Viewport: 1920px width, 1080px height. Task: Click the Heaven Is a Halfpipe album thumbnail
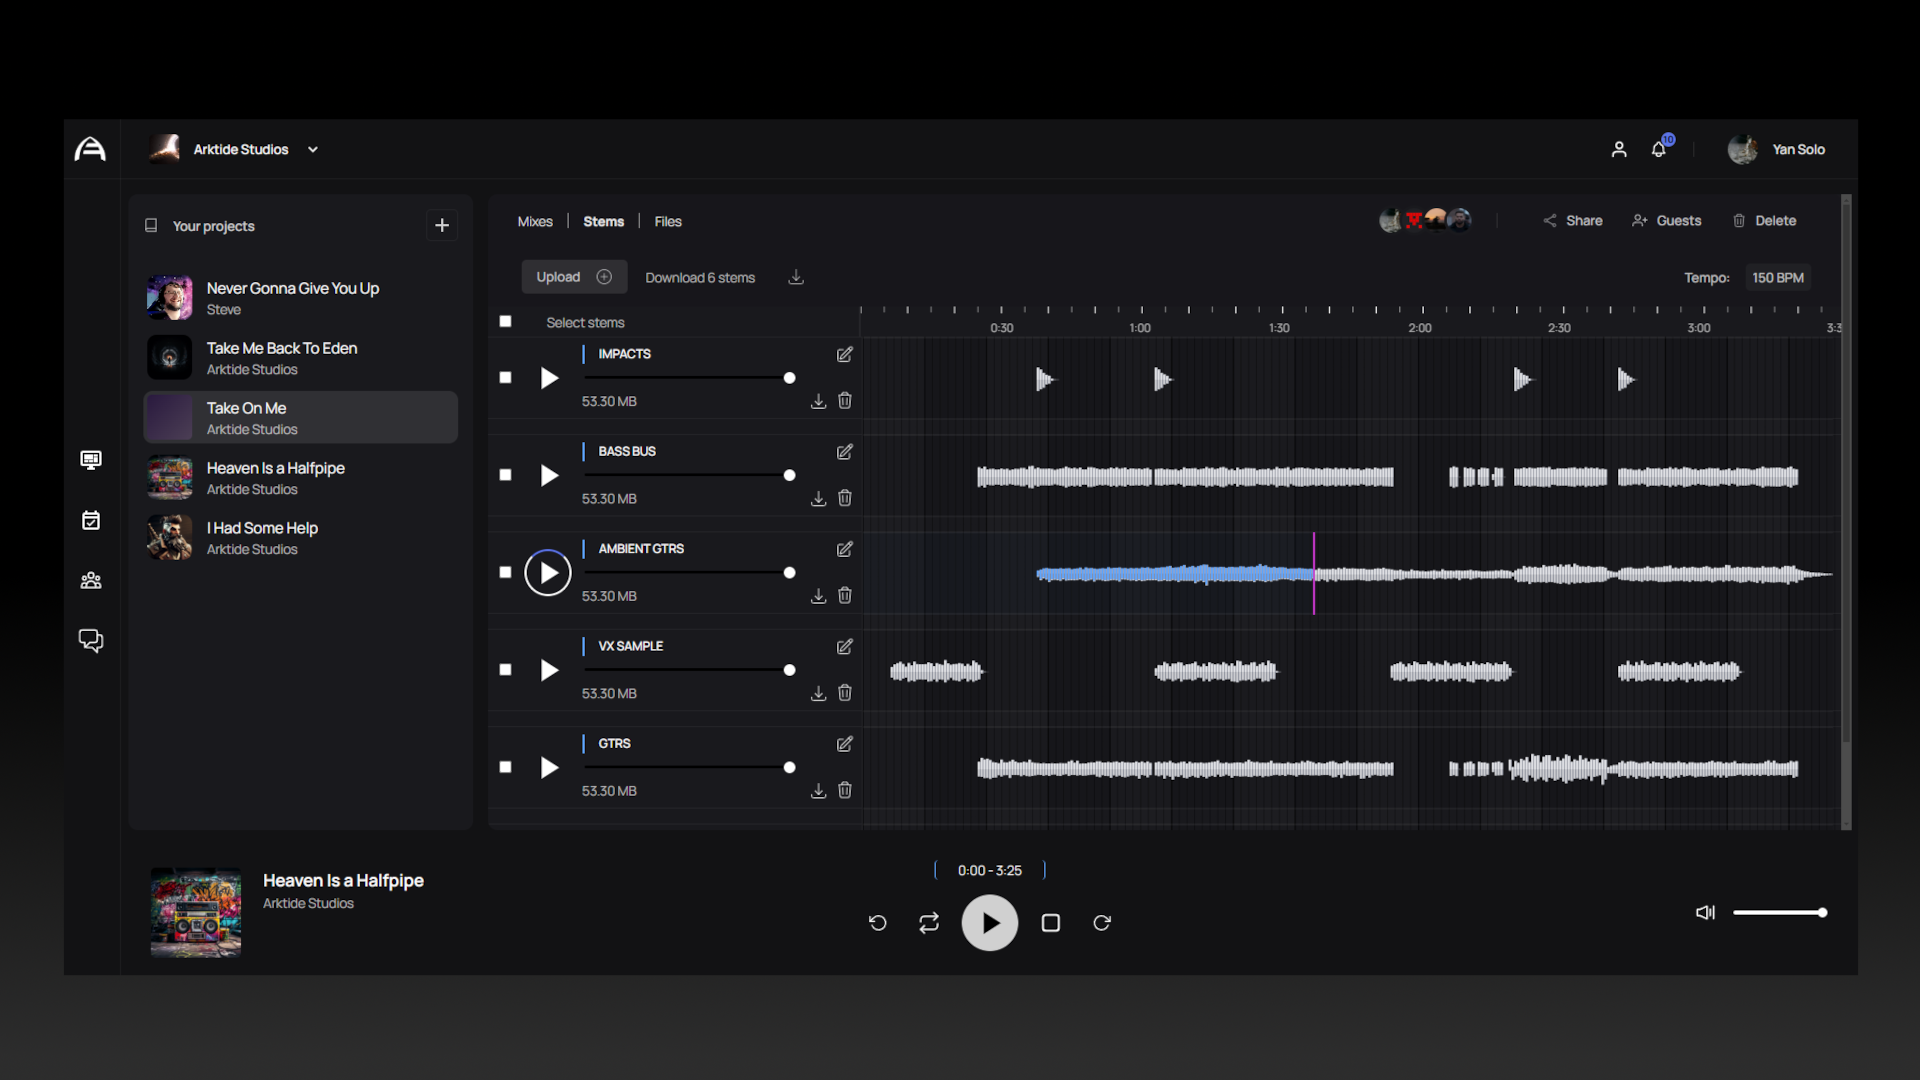pos(196,912)
